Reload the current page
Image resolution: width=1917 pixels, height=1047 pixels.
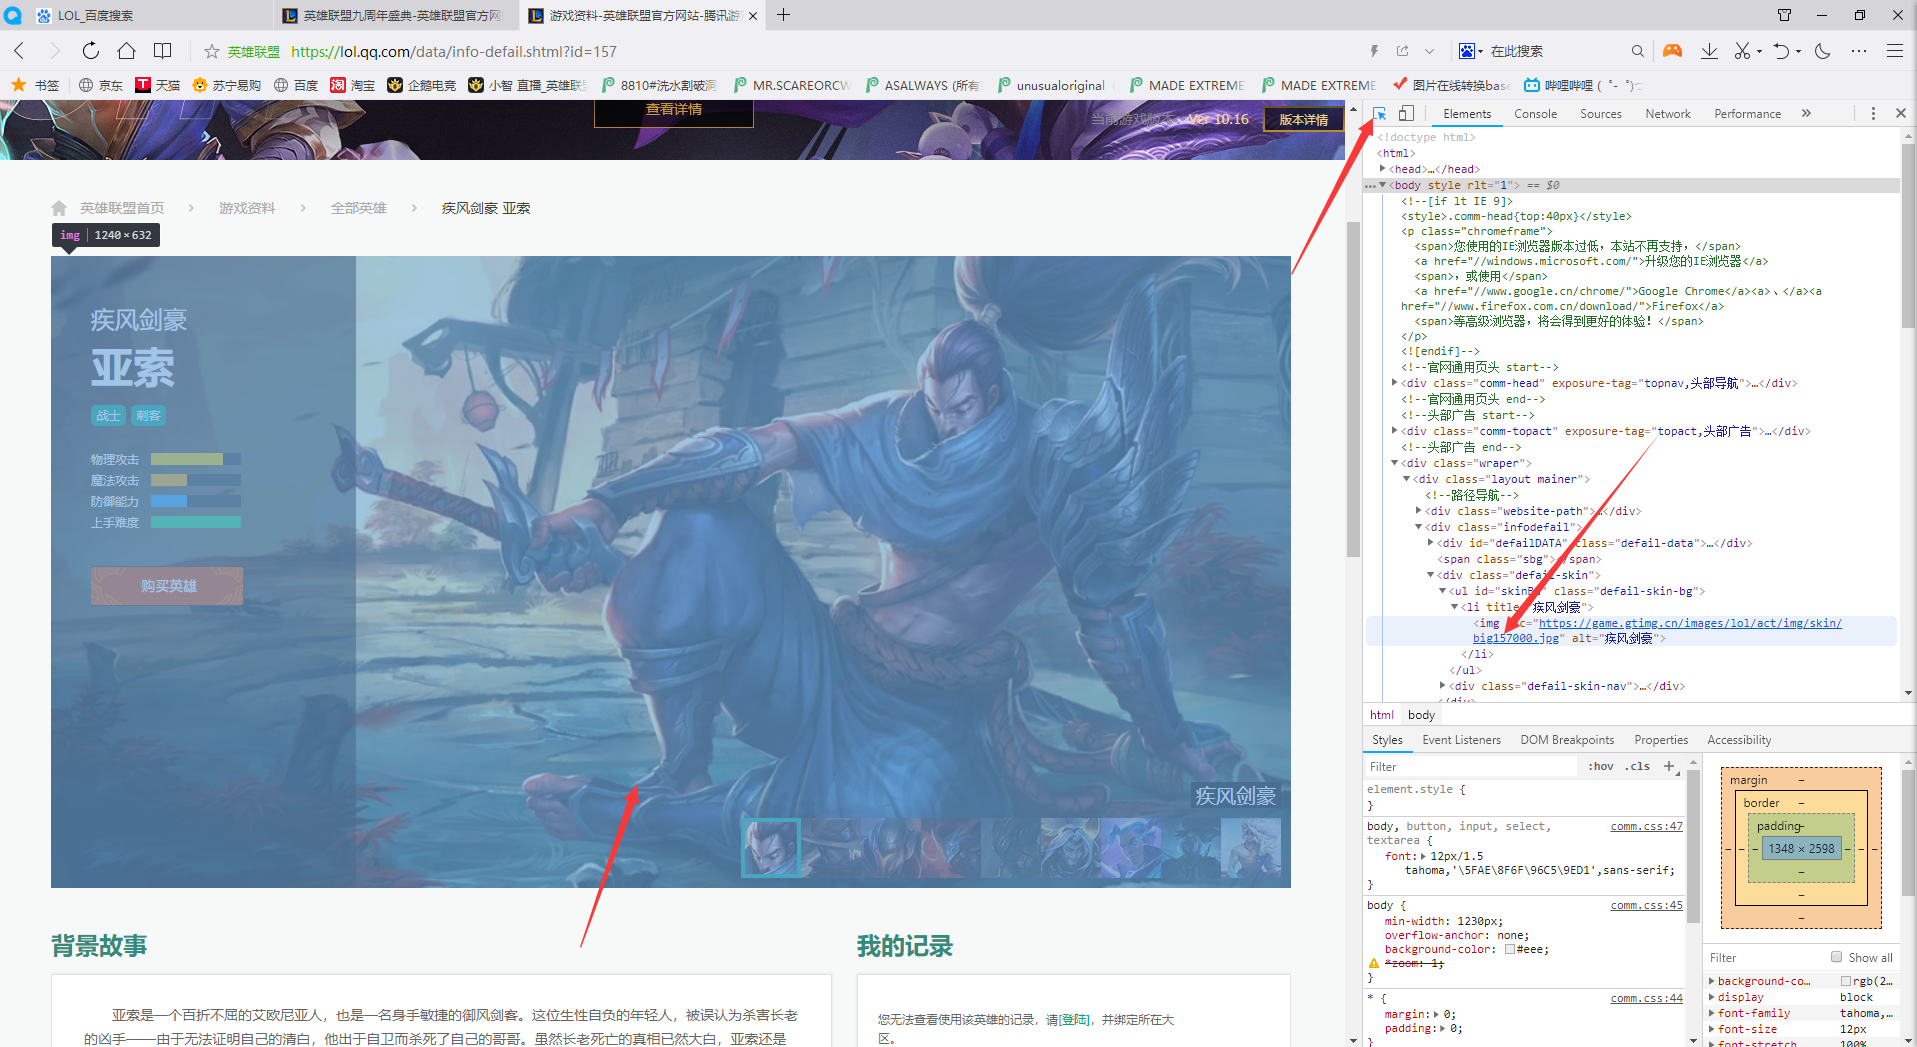91,51
